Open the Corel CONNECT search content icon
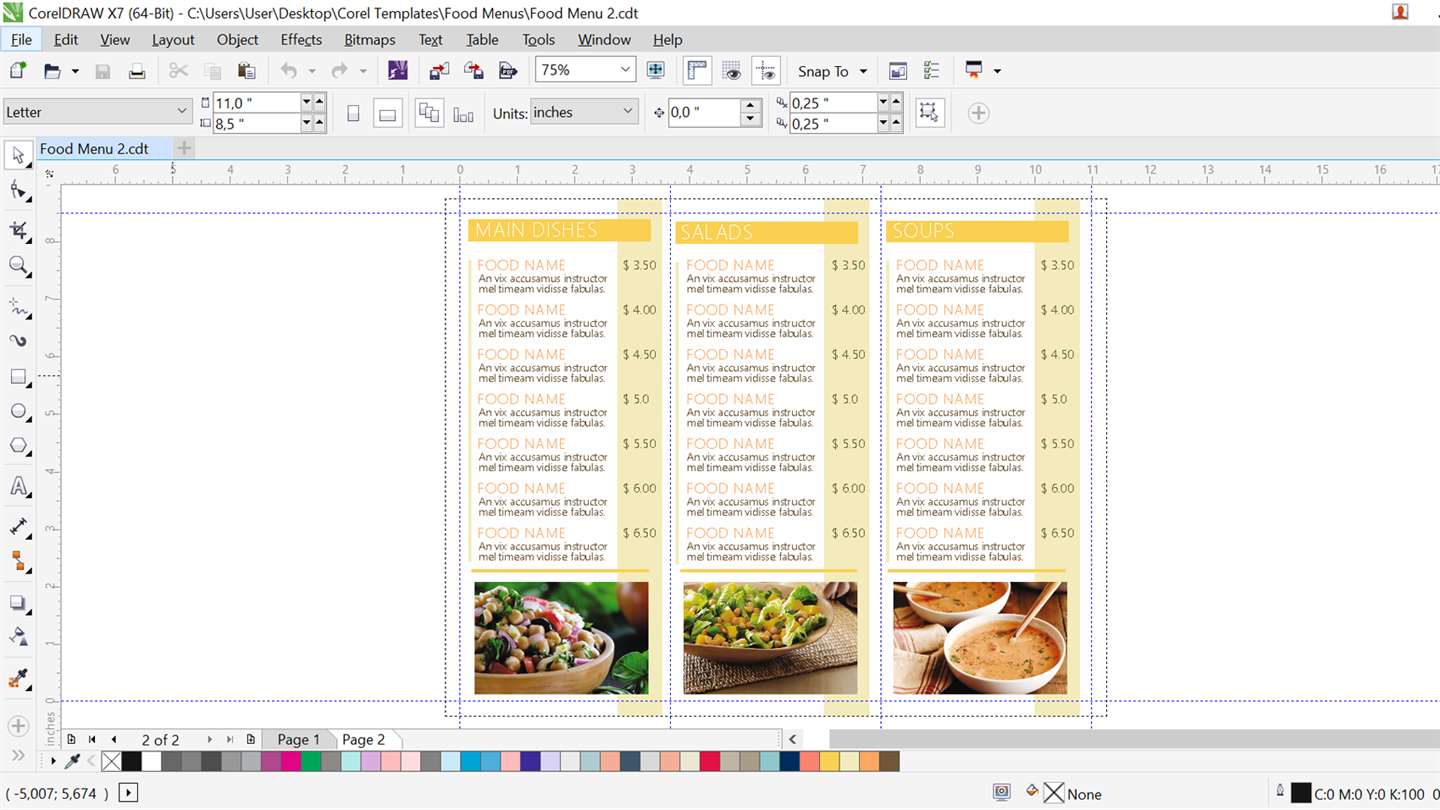This screenshot has width=1440, height=810. [398, 70]
